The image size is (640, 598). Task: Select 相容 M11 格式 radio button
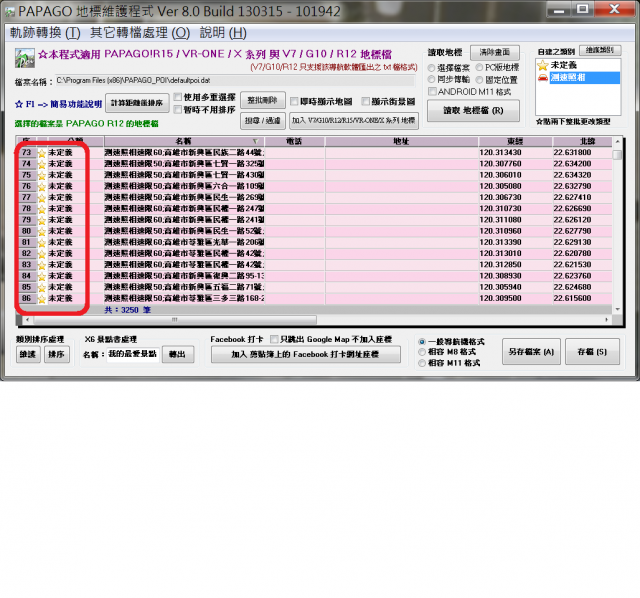pos(422,363)
